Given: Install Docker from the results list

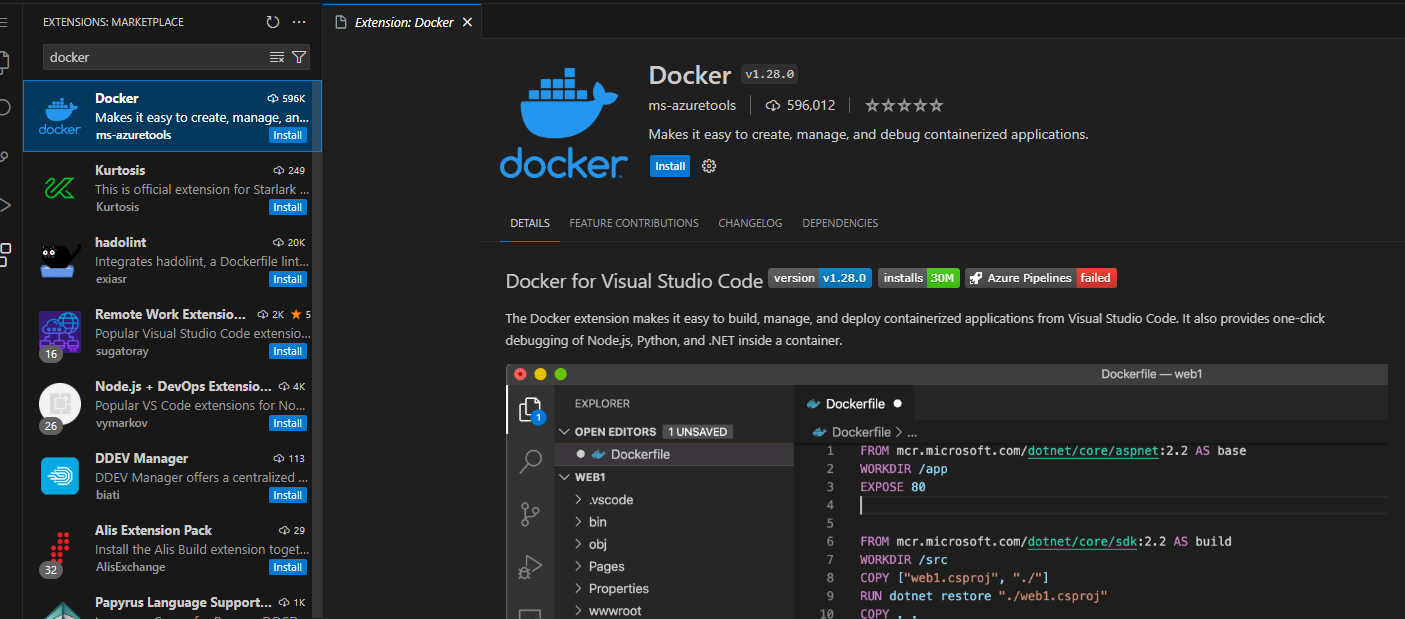Looking at the screenshot, I should tap(288, 135).
